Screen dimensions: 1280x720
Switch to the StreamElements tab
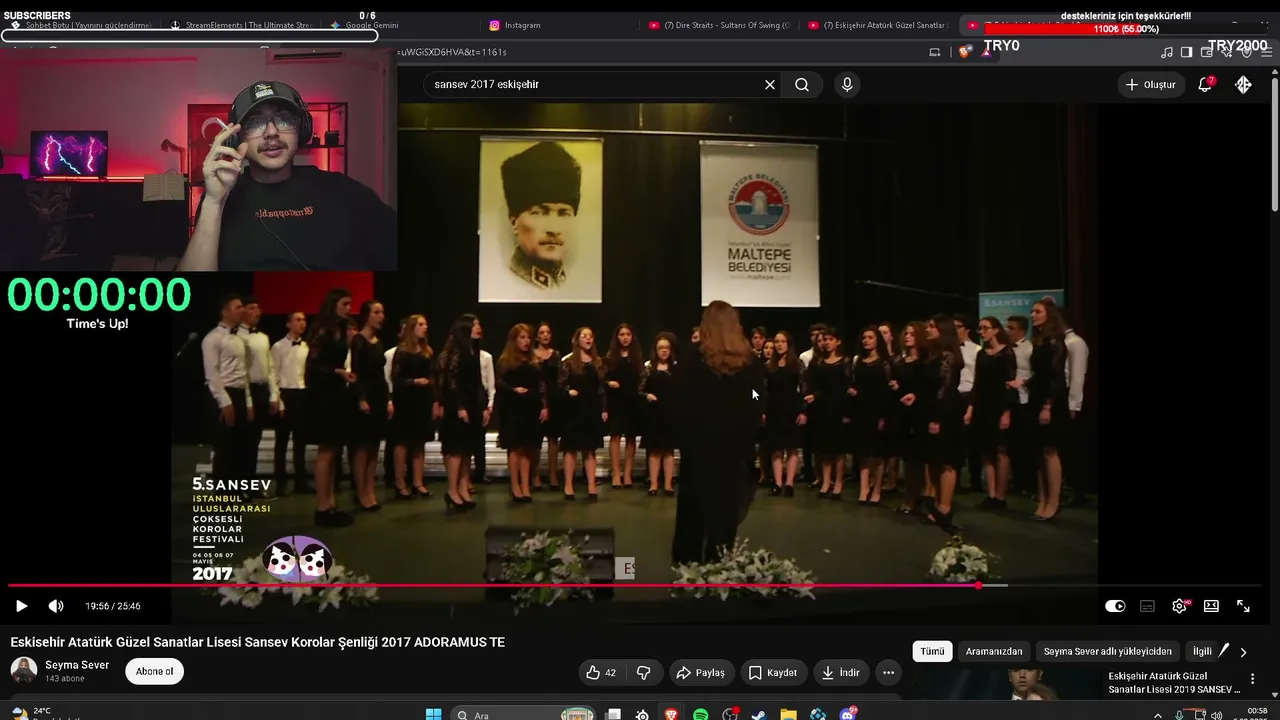[243, 25]
